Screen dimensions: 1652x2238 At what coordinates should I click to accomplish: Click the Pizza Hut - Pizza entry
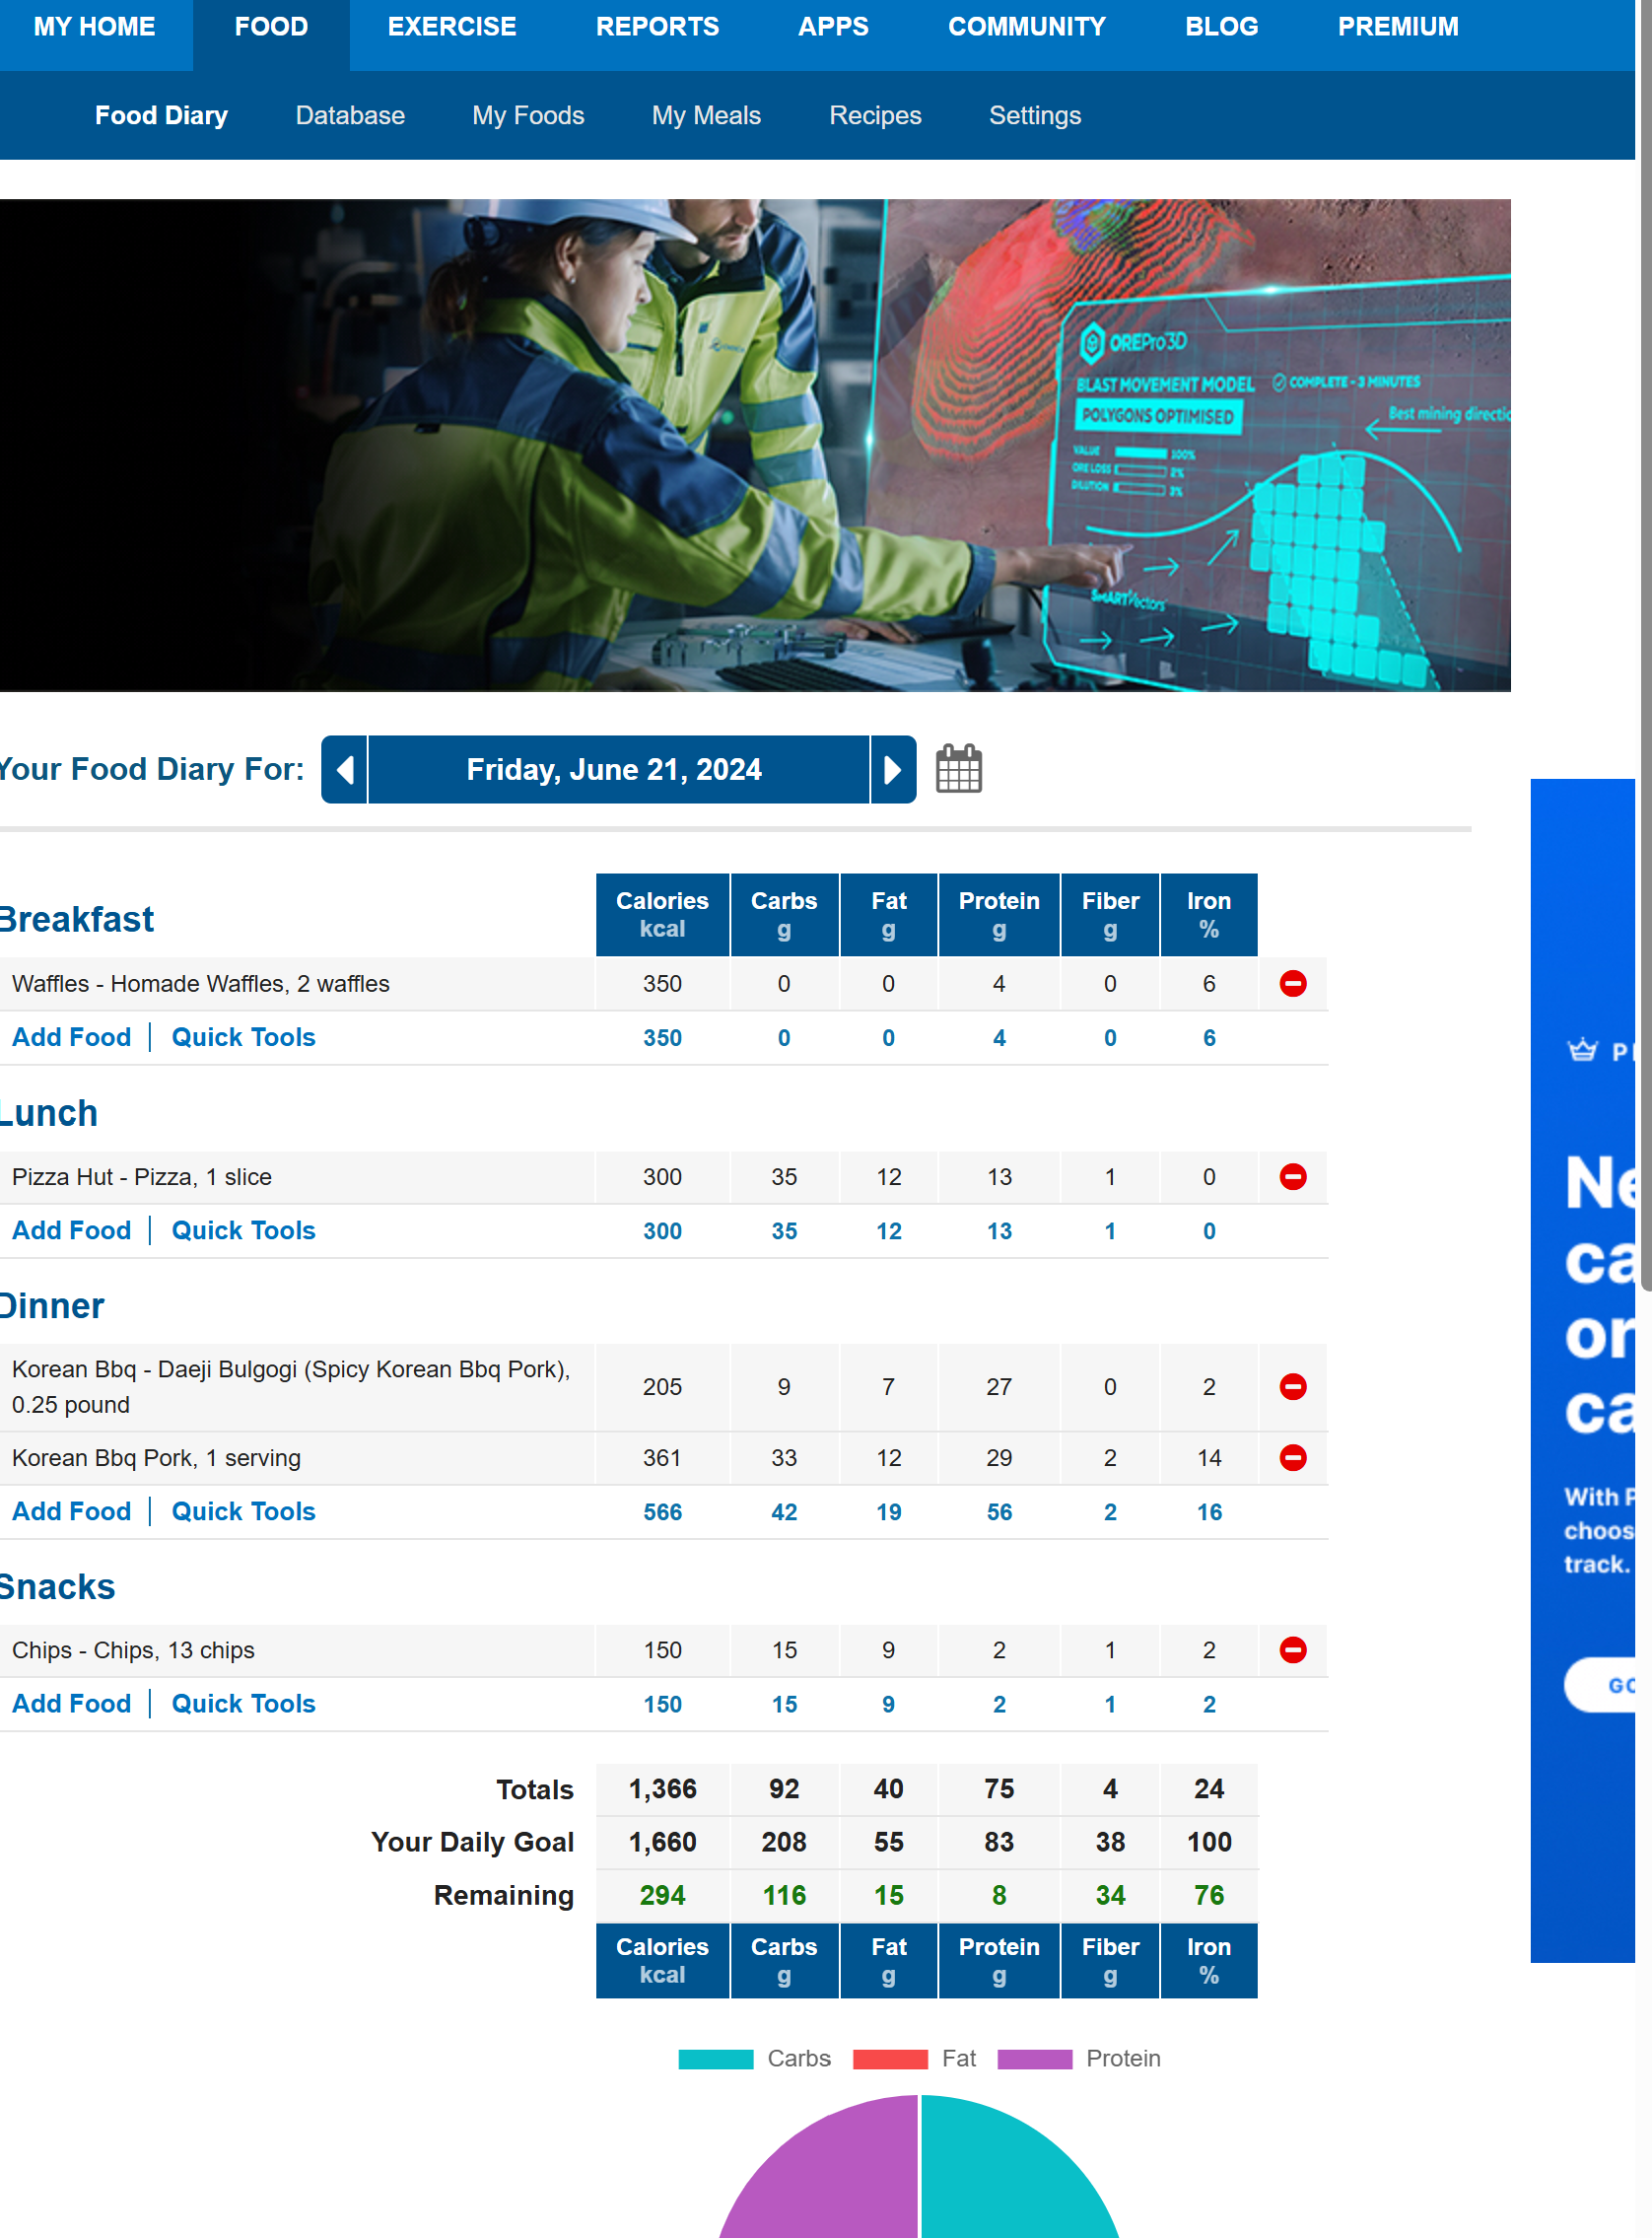[x=142, y=1176]
